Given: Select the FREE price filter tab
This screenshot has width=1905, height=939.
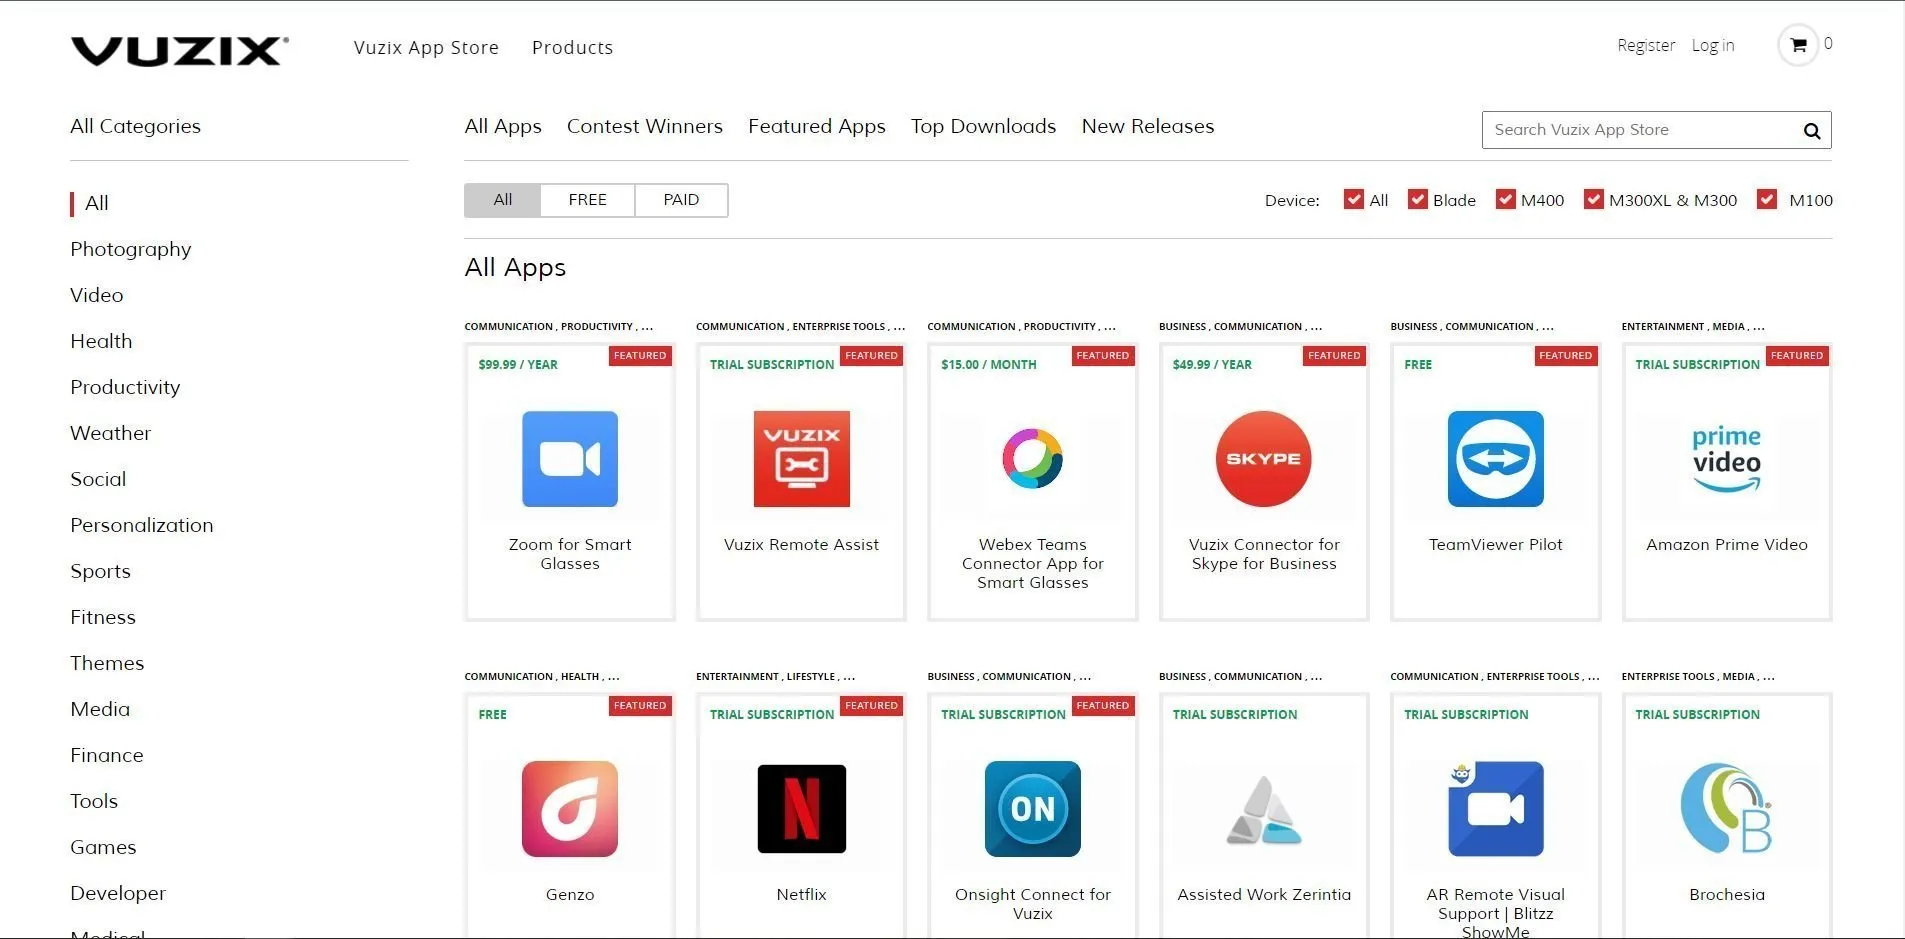Looking at the screenshot, I should [x=588, y=200].
